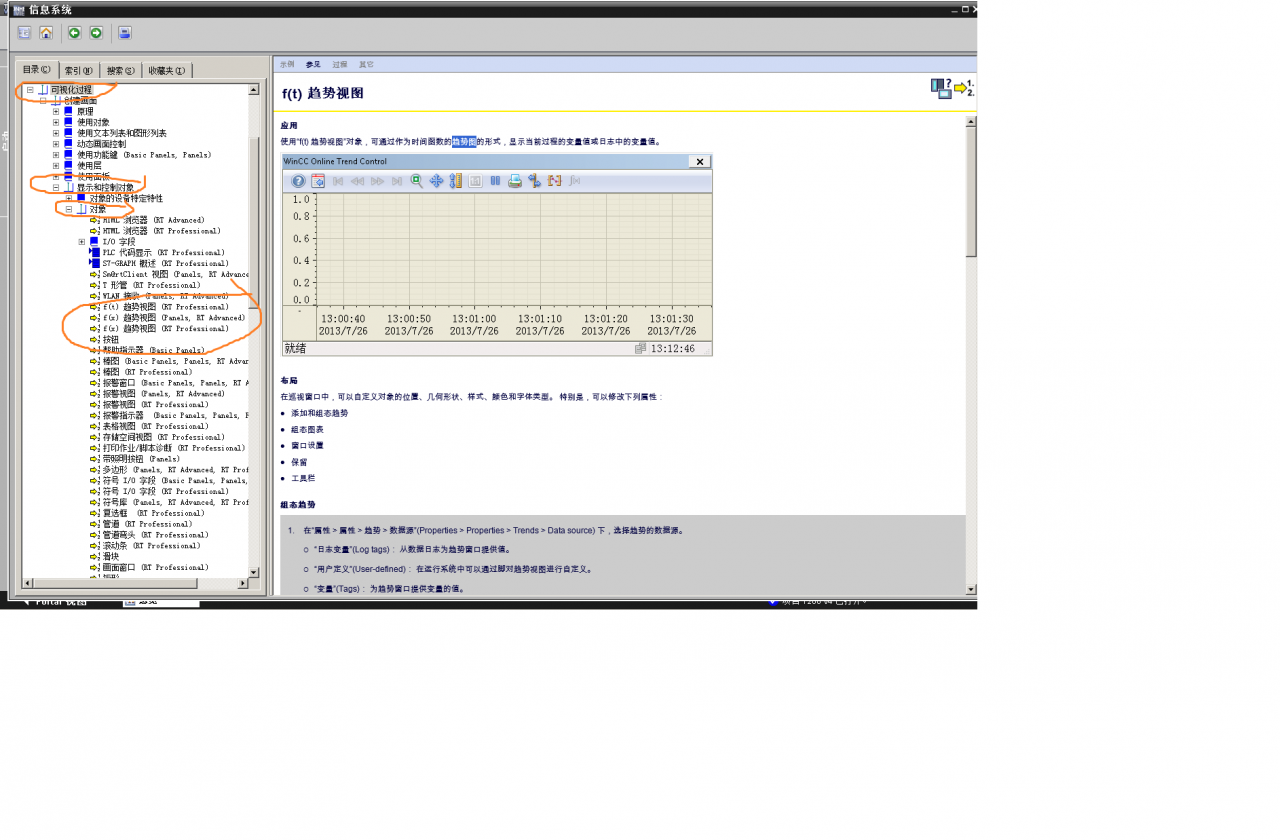
Task: Click the Home icon in the toolbar
Action: pos(46,33)
